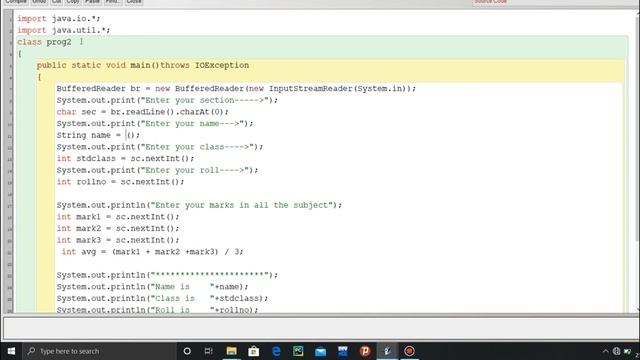This screenshot has width=640, height=360.
Task: Open File Explorer from the taskbar
Action: click(231, 351)
